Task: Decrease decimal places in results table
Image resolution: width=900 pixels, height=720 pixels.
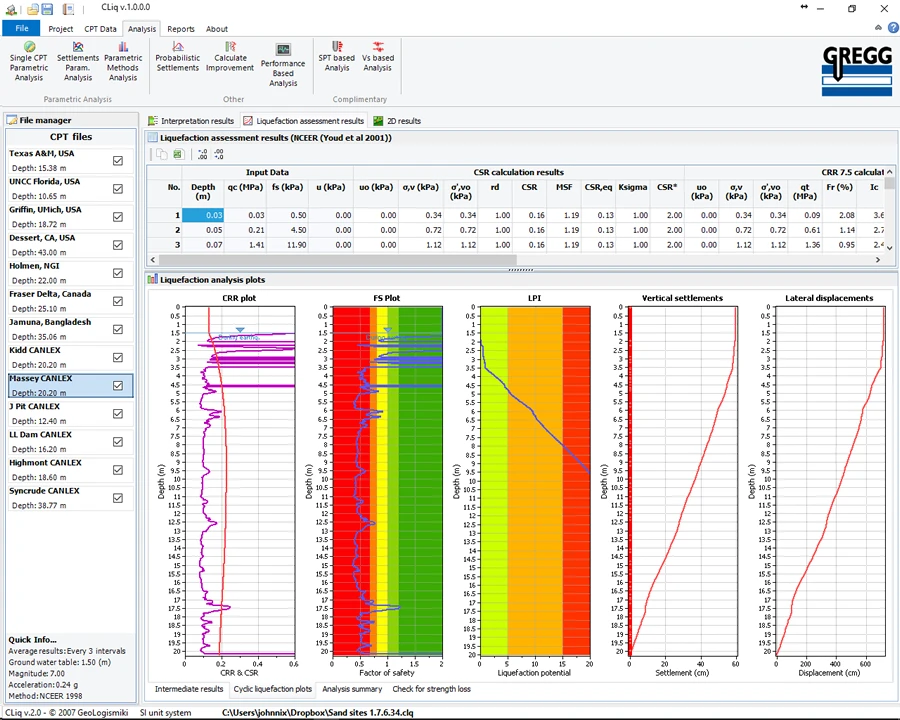Action: [219, 154]
